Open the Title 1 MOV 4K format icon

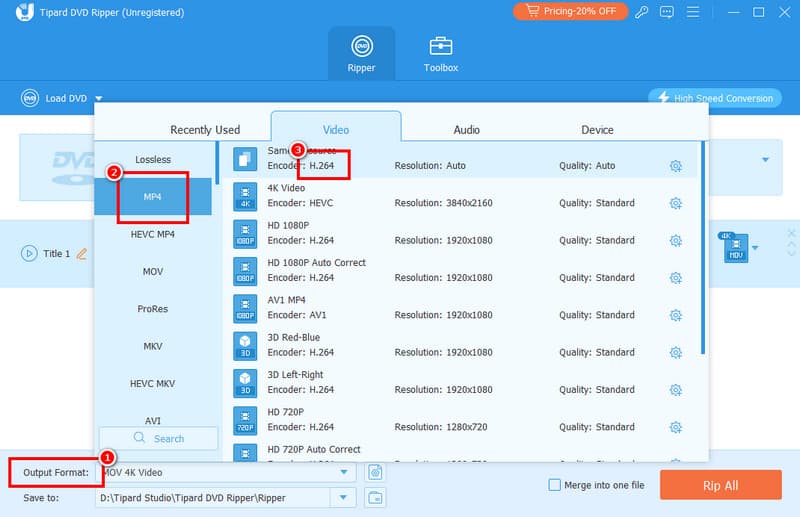(735, 248)
